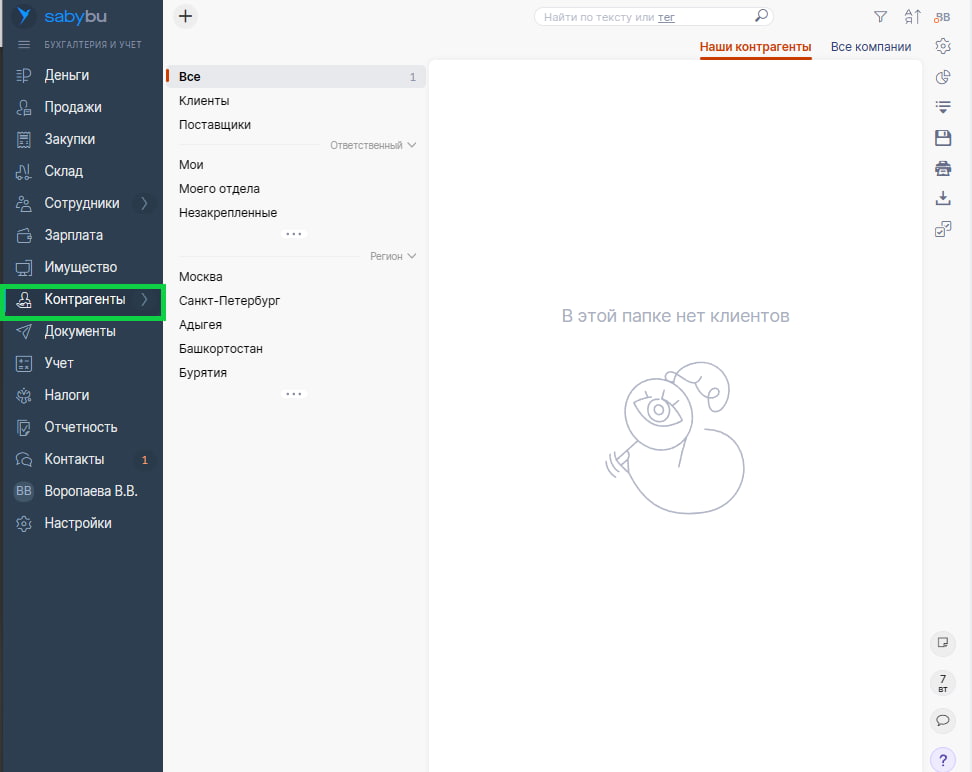Viewport: 972px width, 772px height.
Task: Show more regions via ellipsis under Бурятия
Action: [x=293, y=394]
